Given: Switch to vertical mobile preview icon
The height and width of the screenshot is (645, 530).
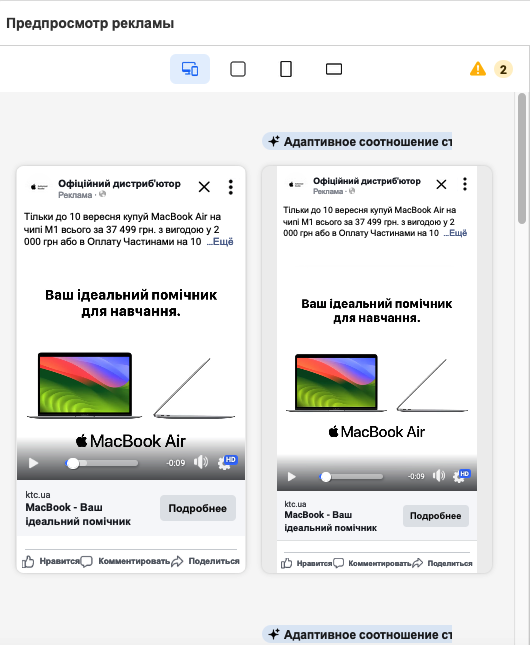Looking at the screenshot, I should pyautogui.click(x=286, y=69).
